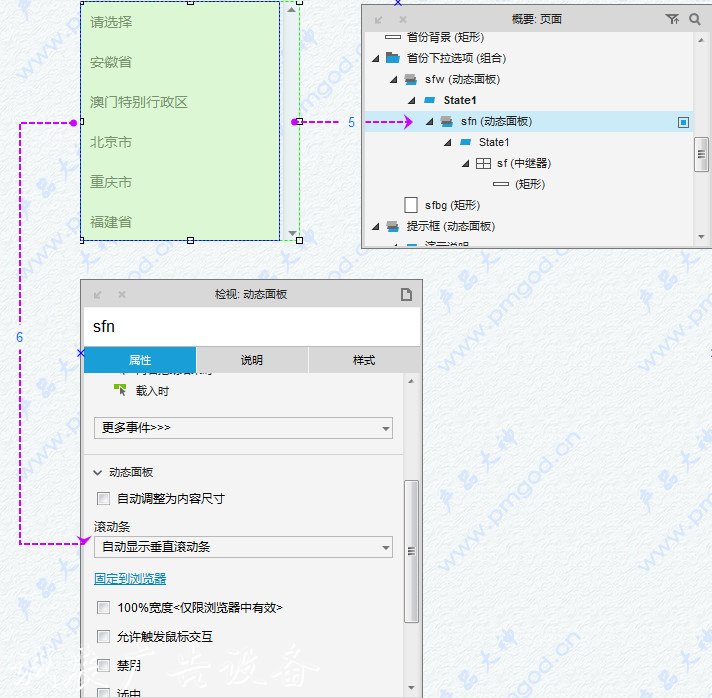
Task: Click the province list scroll down arrow
Action: tap(292, 233)
